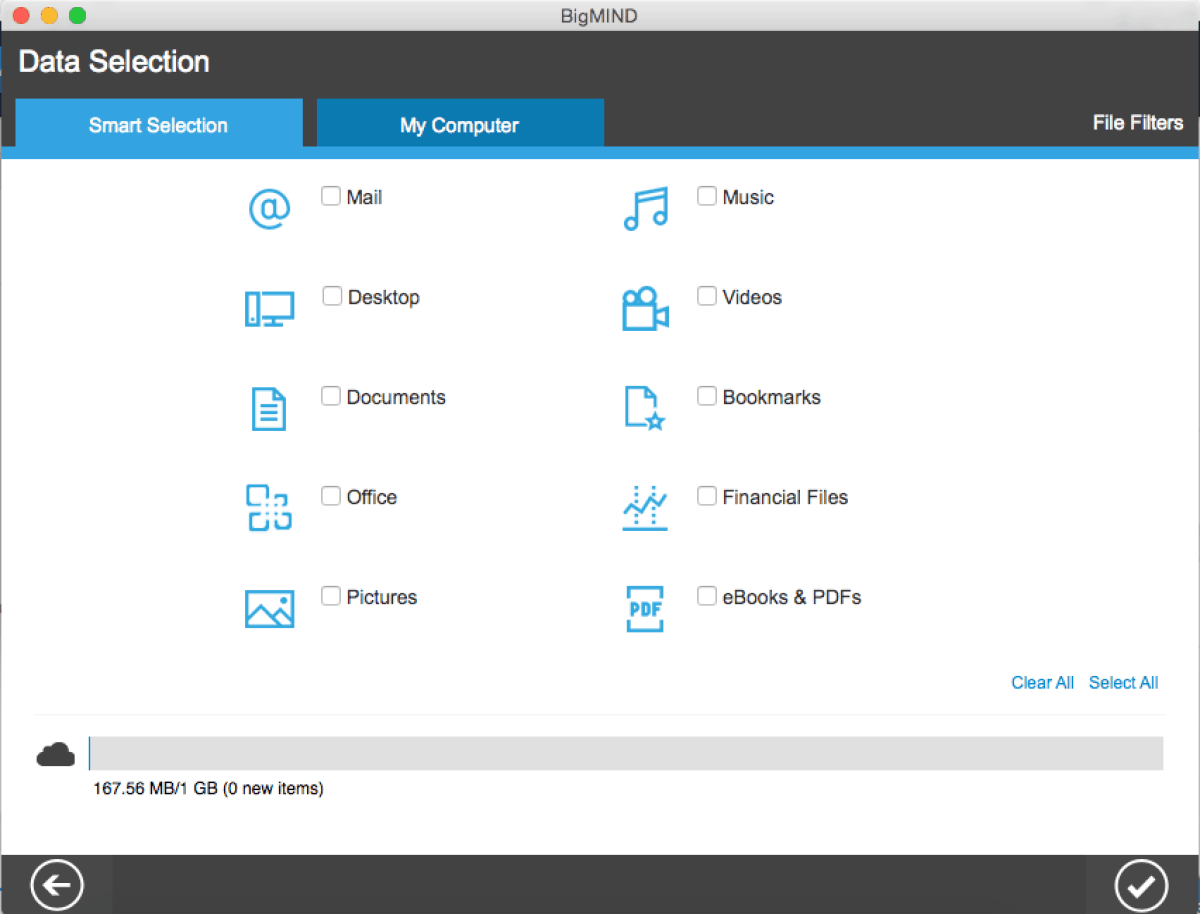
Task: Click the Documents label text
Action: (396, 397)
